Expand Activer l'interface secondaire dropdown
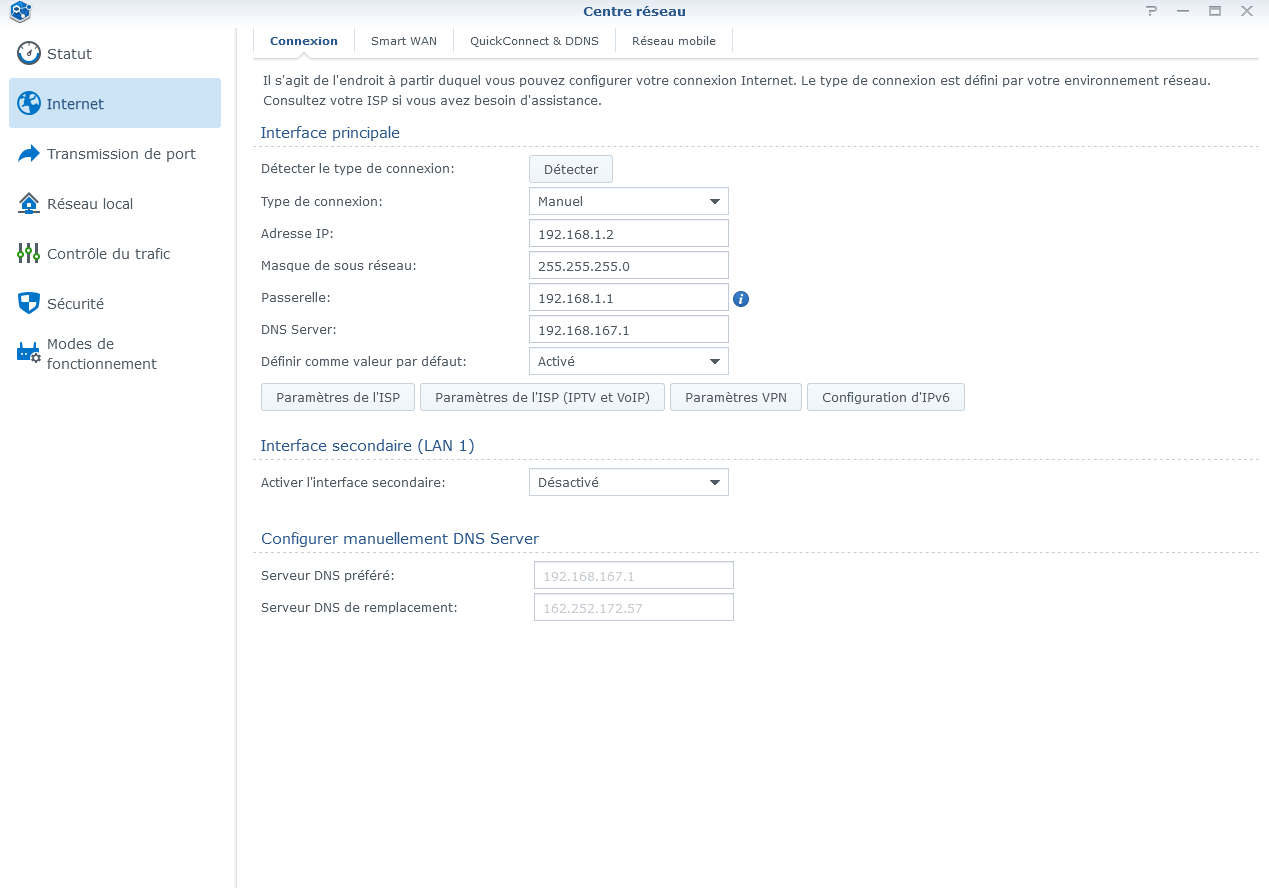Viewport: 1269px width, 888px height. click(x=629, y=482)
